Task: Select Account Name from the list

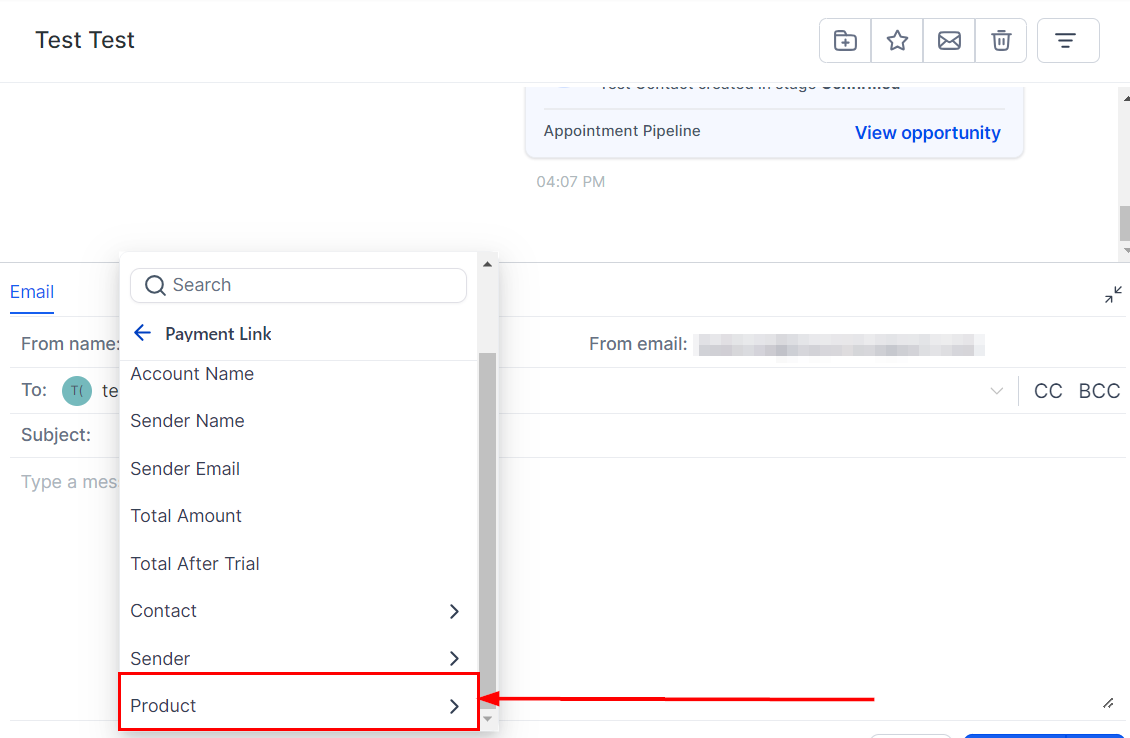Action: (x=192, y=374)
